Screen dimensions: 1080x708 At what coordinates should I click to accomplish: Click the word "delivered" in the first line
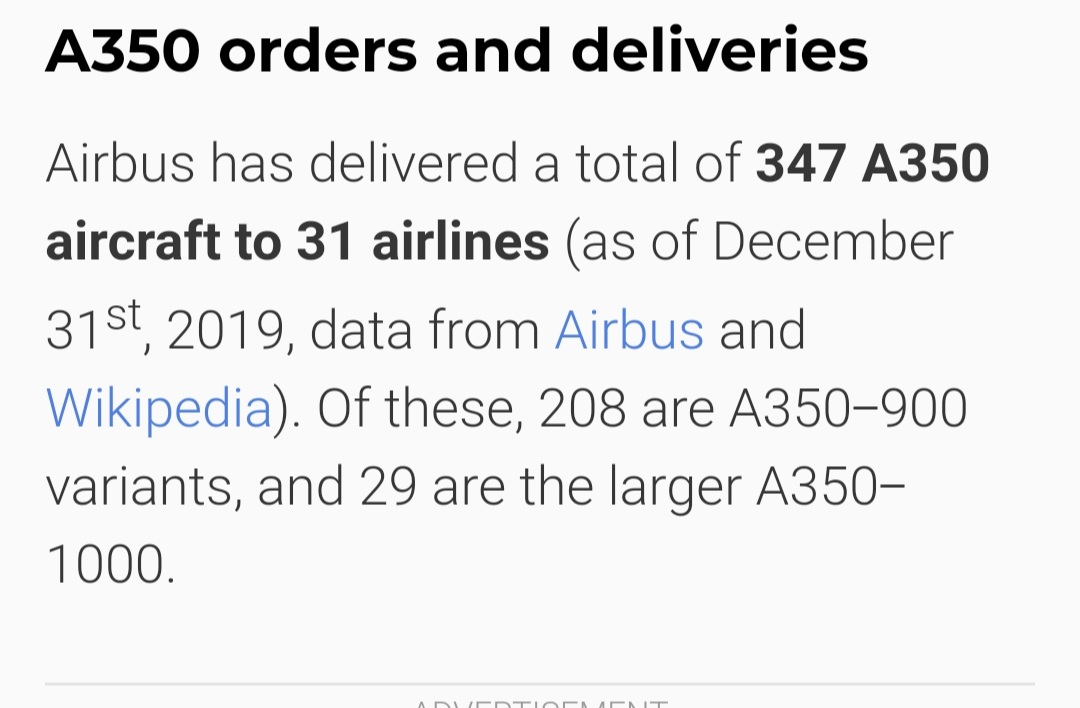[x=412, y=165]
